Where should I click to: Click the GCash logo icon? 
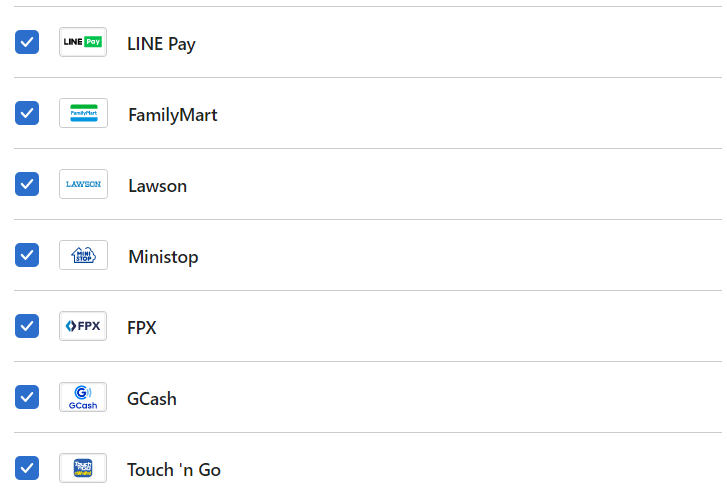[83, 397]
